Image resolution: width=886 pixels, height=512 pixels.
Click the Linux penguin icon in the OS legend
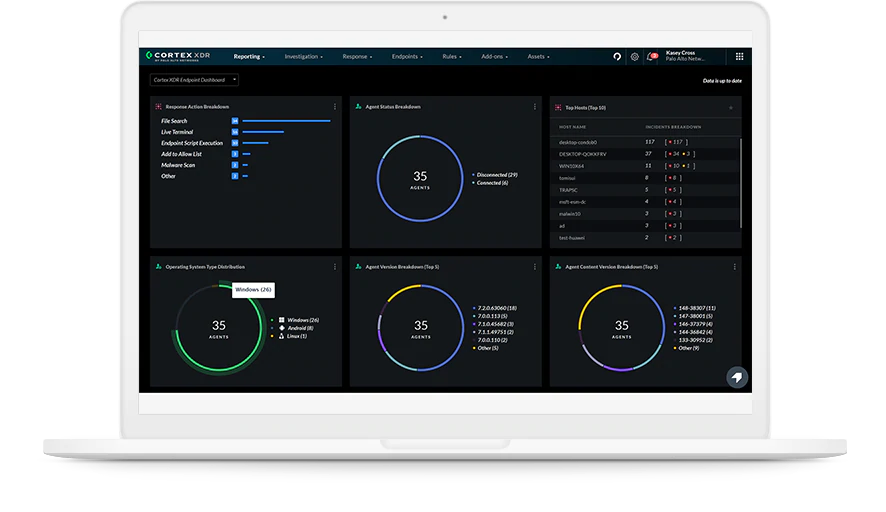[x=281, y=336]
